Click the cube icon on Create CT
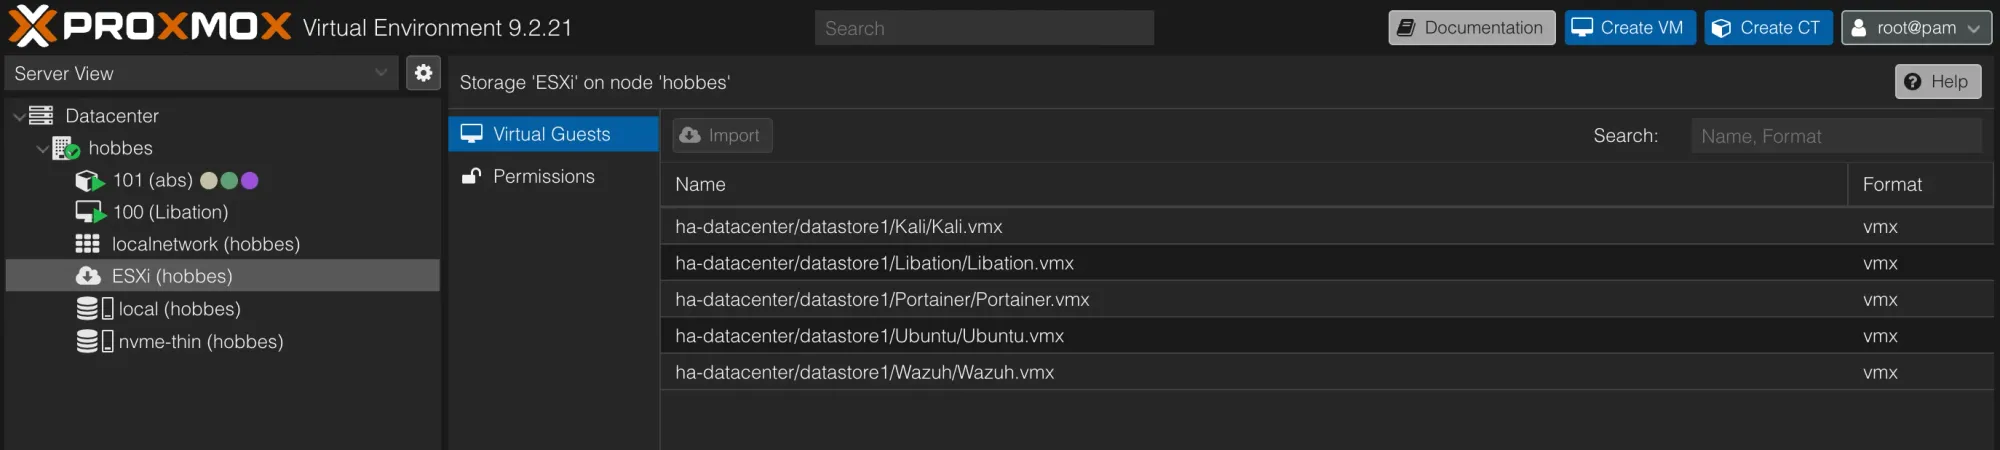This screenshot has width=2000, height=450. tap(1721, 28)
